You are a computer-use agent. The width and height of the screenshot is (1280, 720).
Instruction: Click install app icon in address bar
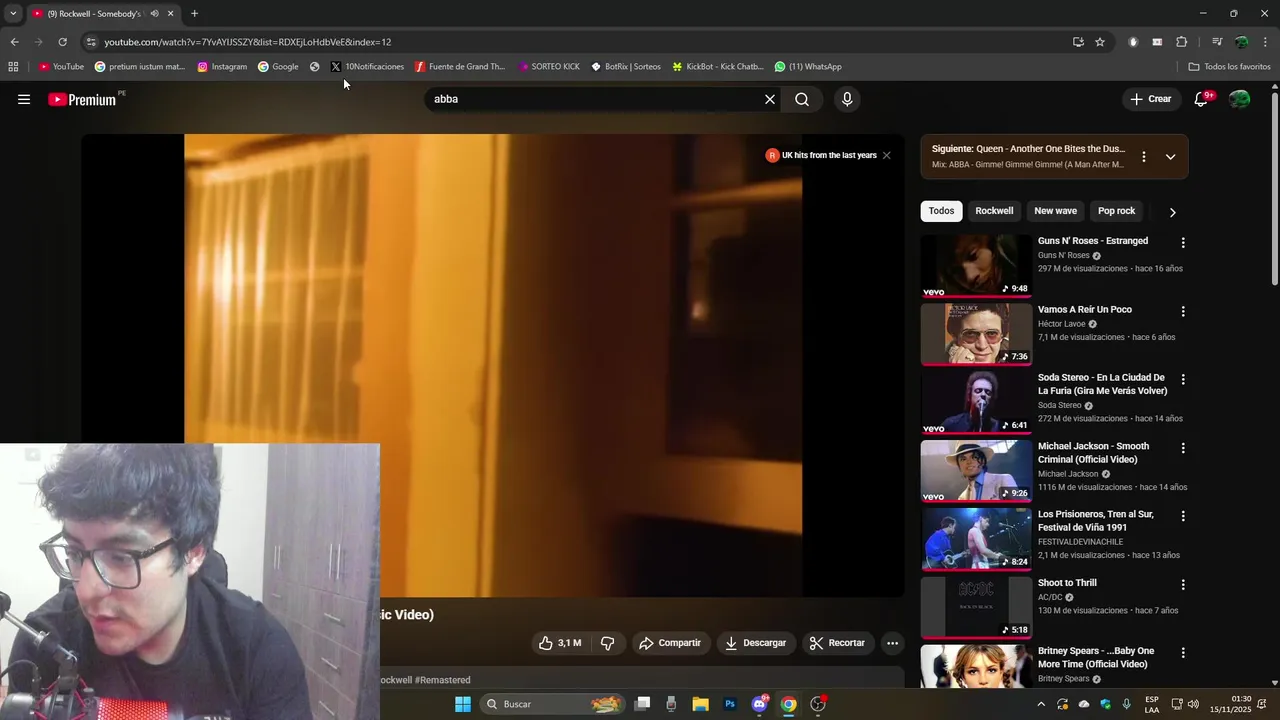[1078, 42]
